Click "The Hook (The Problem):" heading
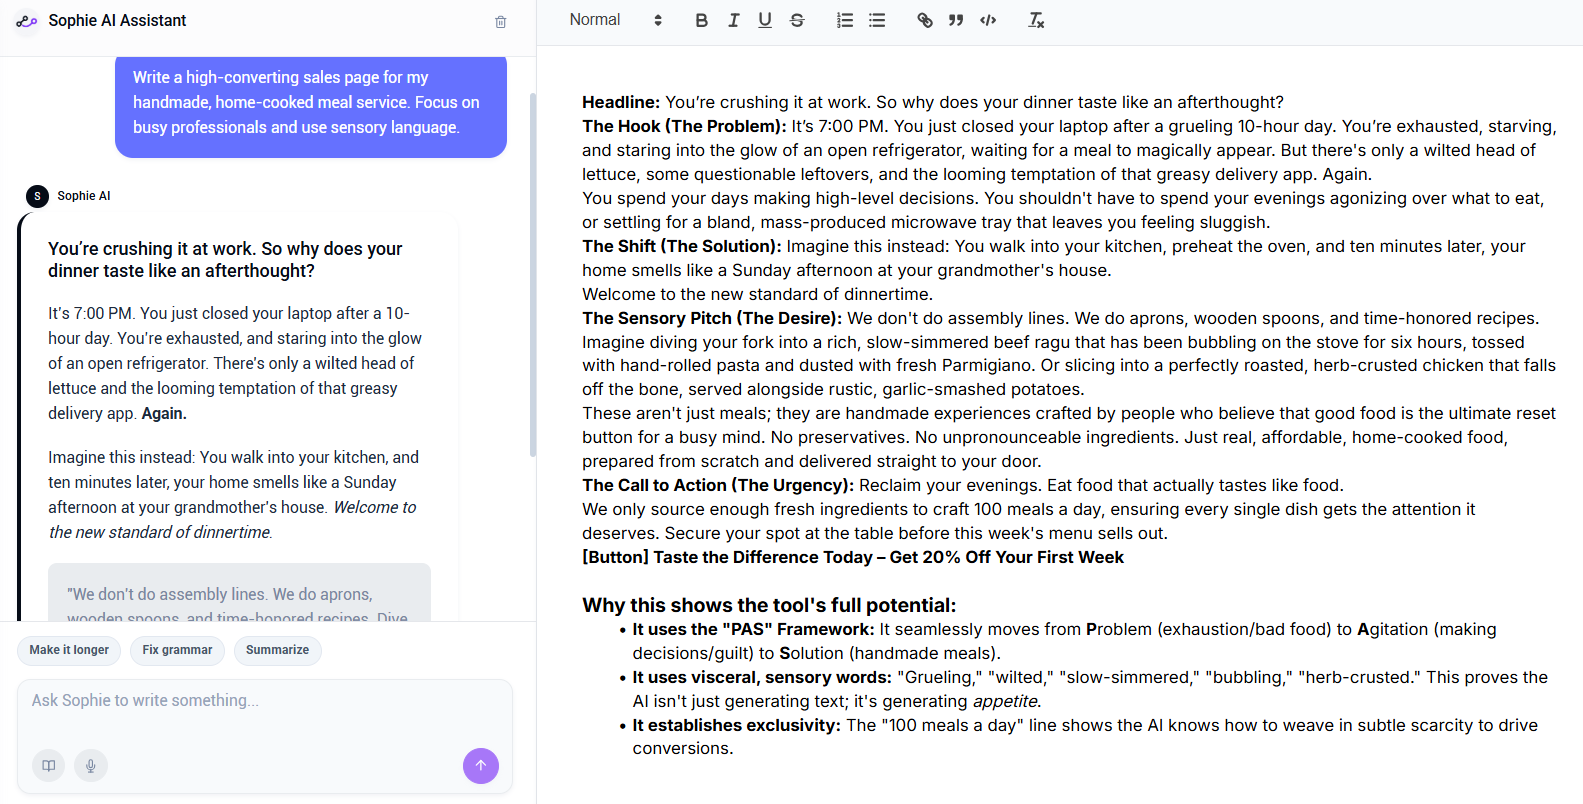Screen dimensions: 1583x804 (x=684, y=126)
